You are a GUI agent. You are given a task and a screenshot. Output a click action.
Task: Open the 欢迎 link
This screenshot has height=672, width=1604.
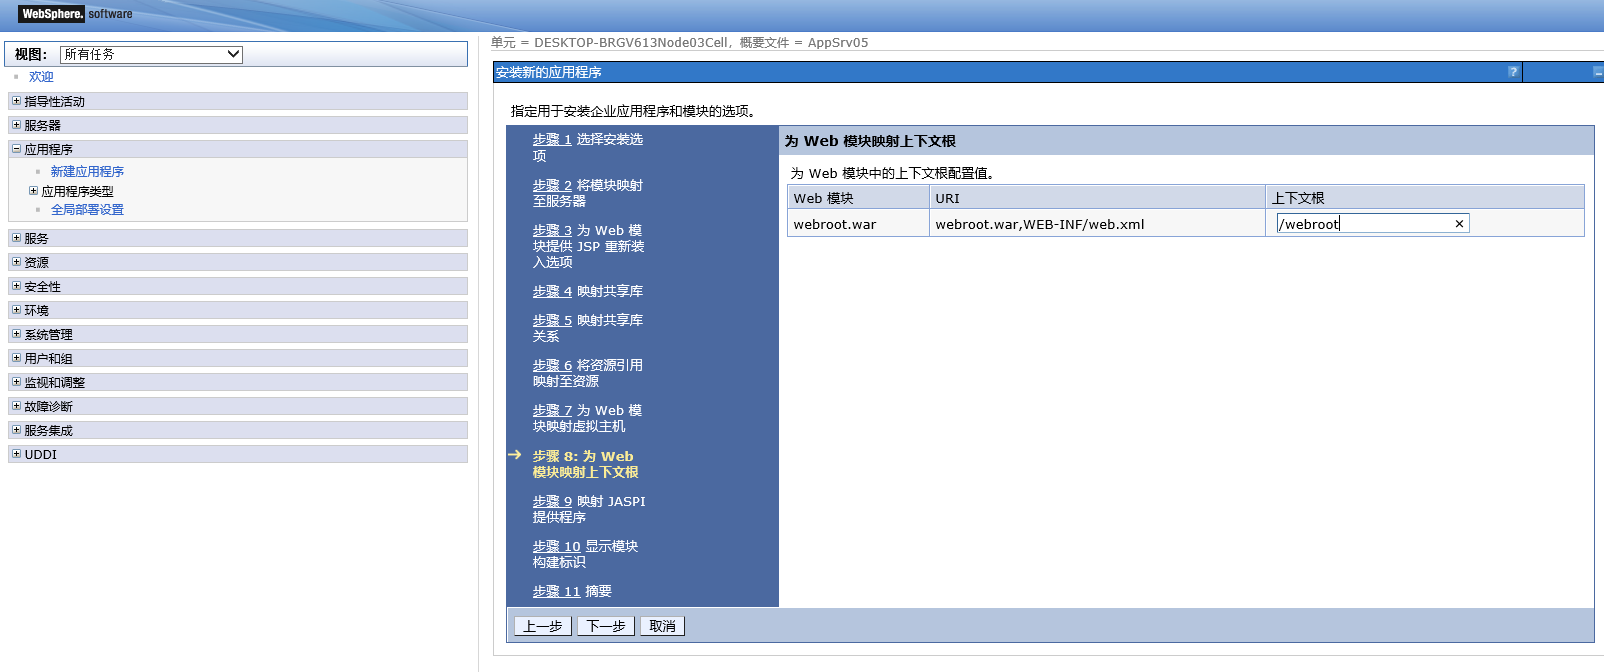tap(41, 77)
